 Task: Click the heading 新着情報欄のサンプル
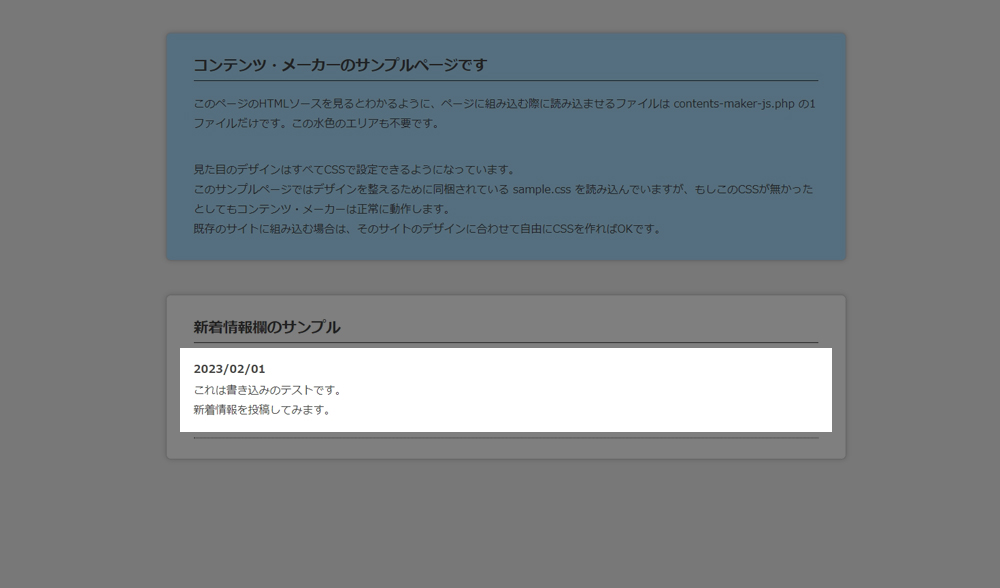[267, 327]
